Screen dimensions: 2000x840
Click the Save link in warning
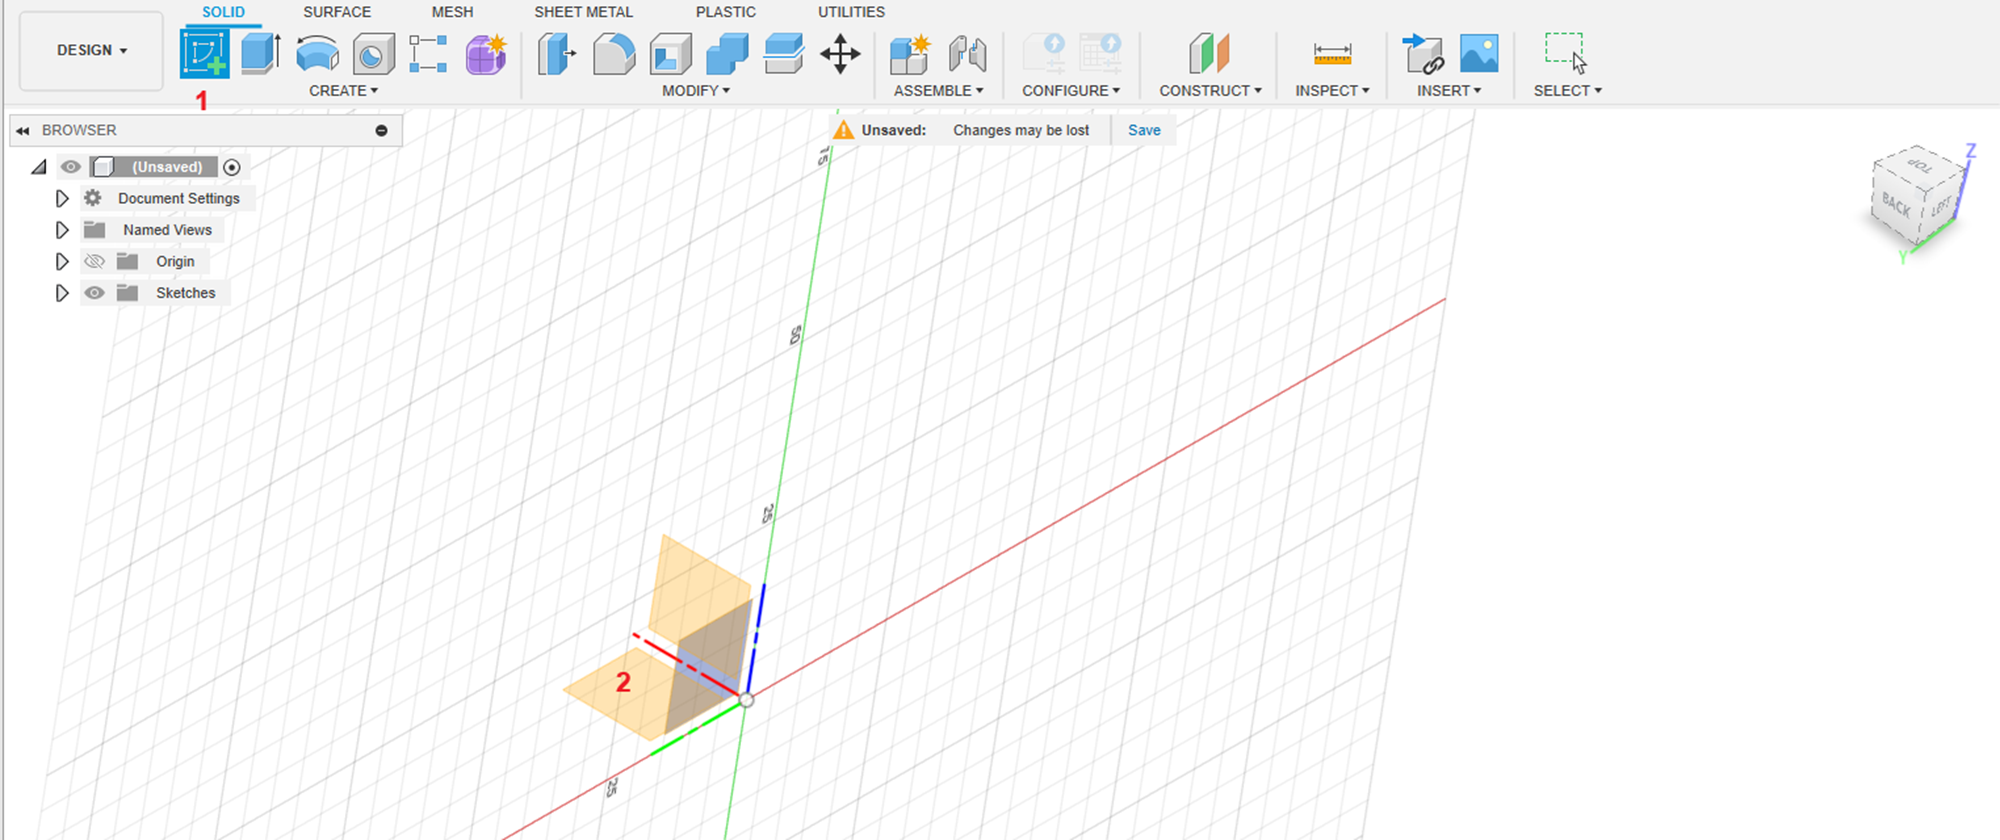click(x=1144, y=130)
